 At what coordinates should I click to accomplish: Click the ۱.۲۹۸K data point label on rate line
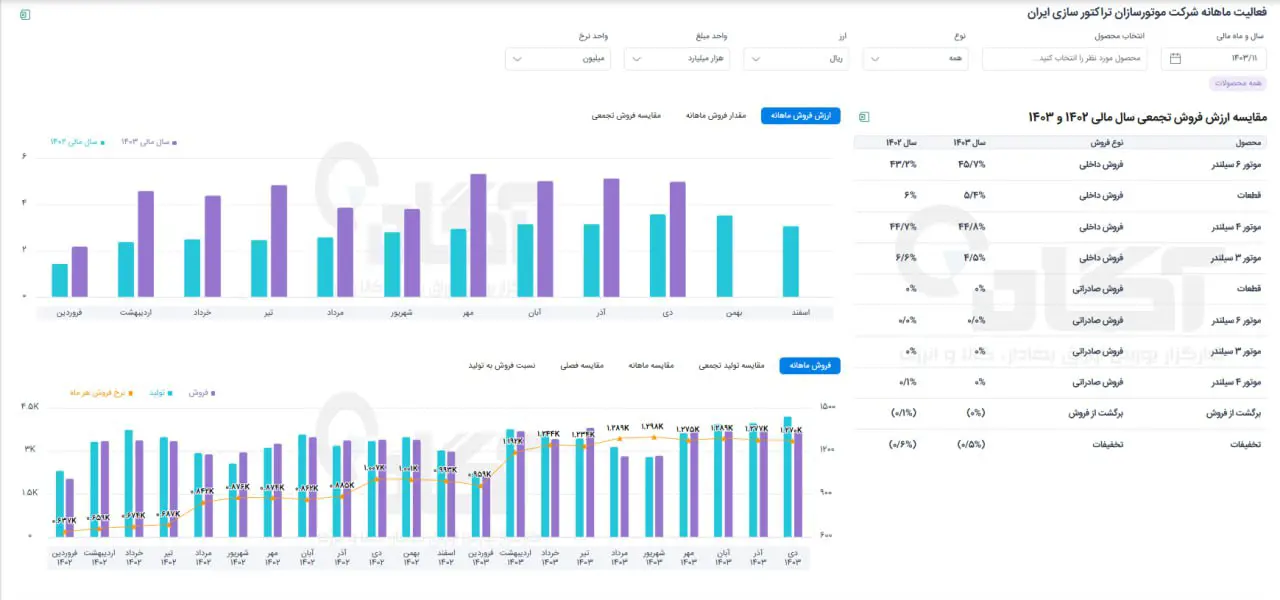tap(654, 427)
